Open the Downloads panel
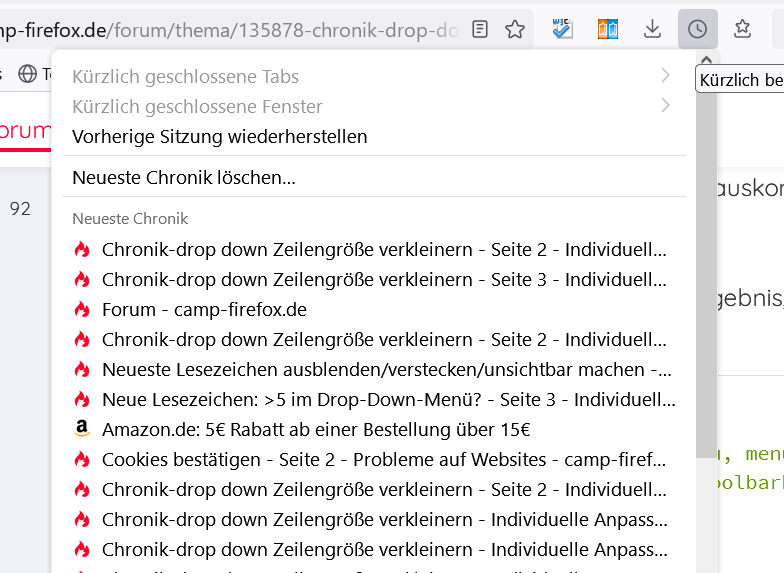Image resolution: width=784 pixels, height=573 pixels. pyautogui.click(x=653, y=30)
